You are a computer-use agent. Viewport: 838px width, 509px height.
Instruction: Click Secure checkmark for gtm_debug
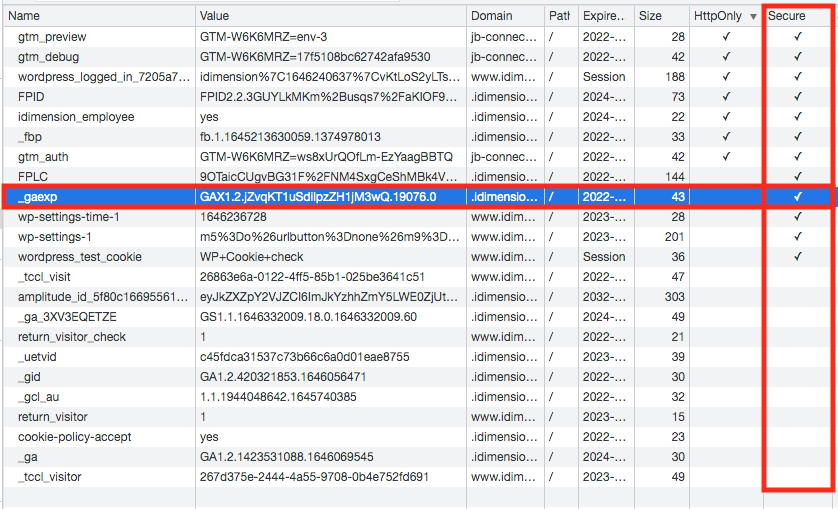[798, 57]
